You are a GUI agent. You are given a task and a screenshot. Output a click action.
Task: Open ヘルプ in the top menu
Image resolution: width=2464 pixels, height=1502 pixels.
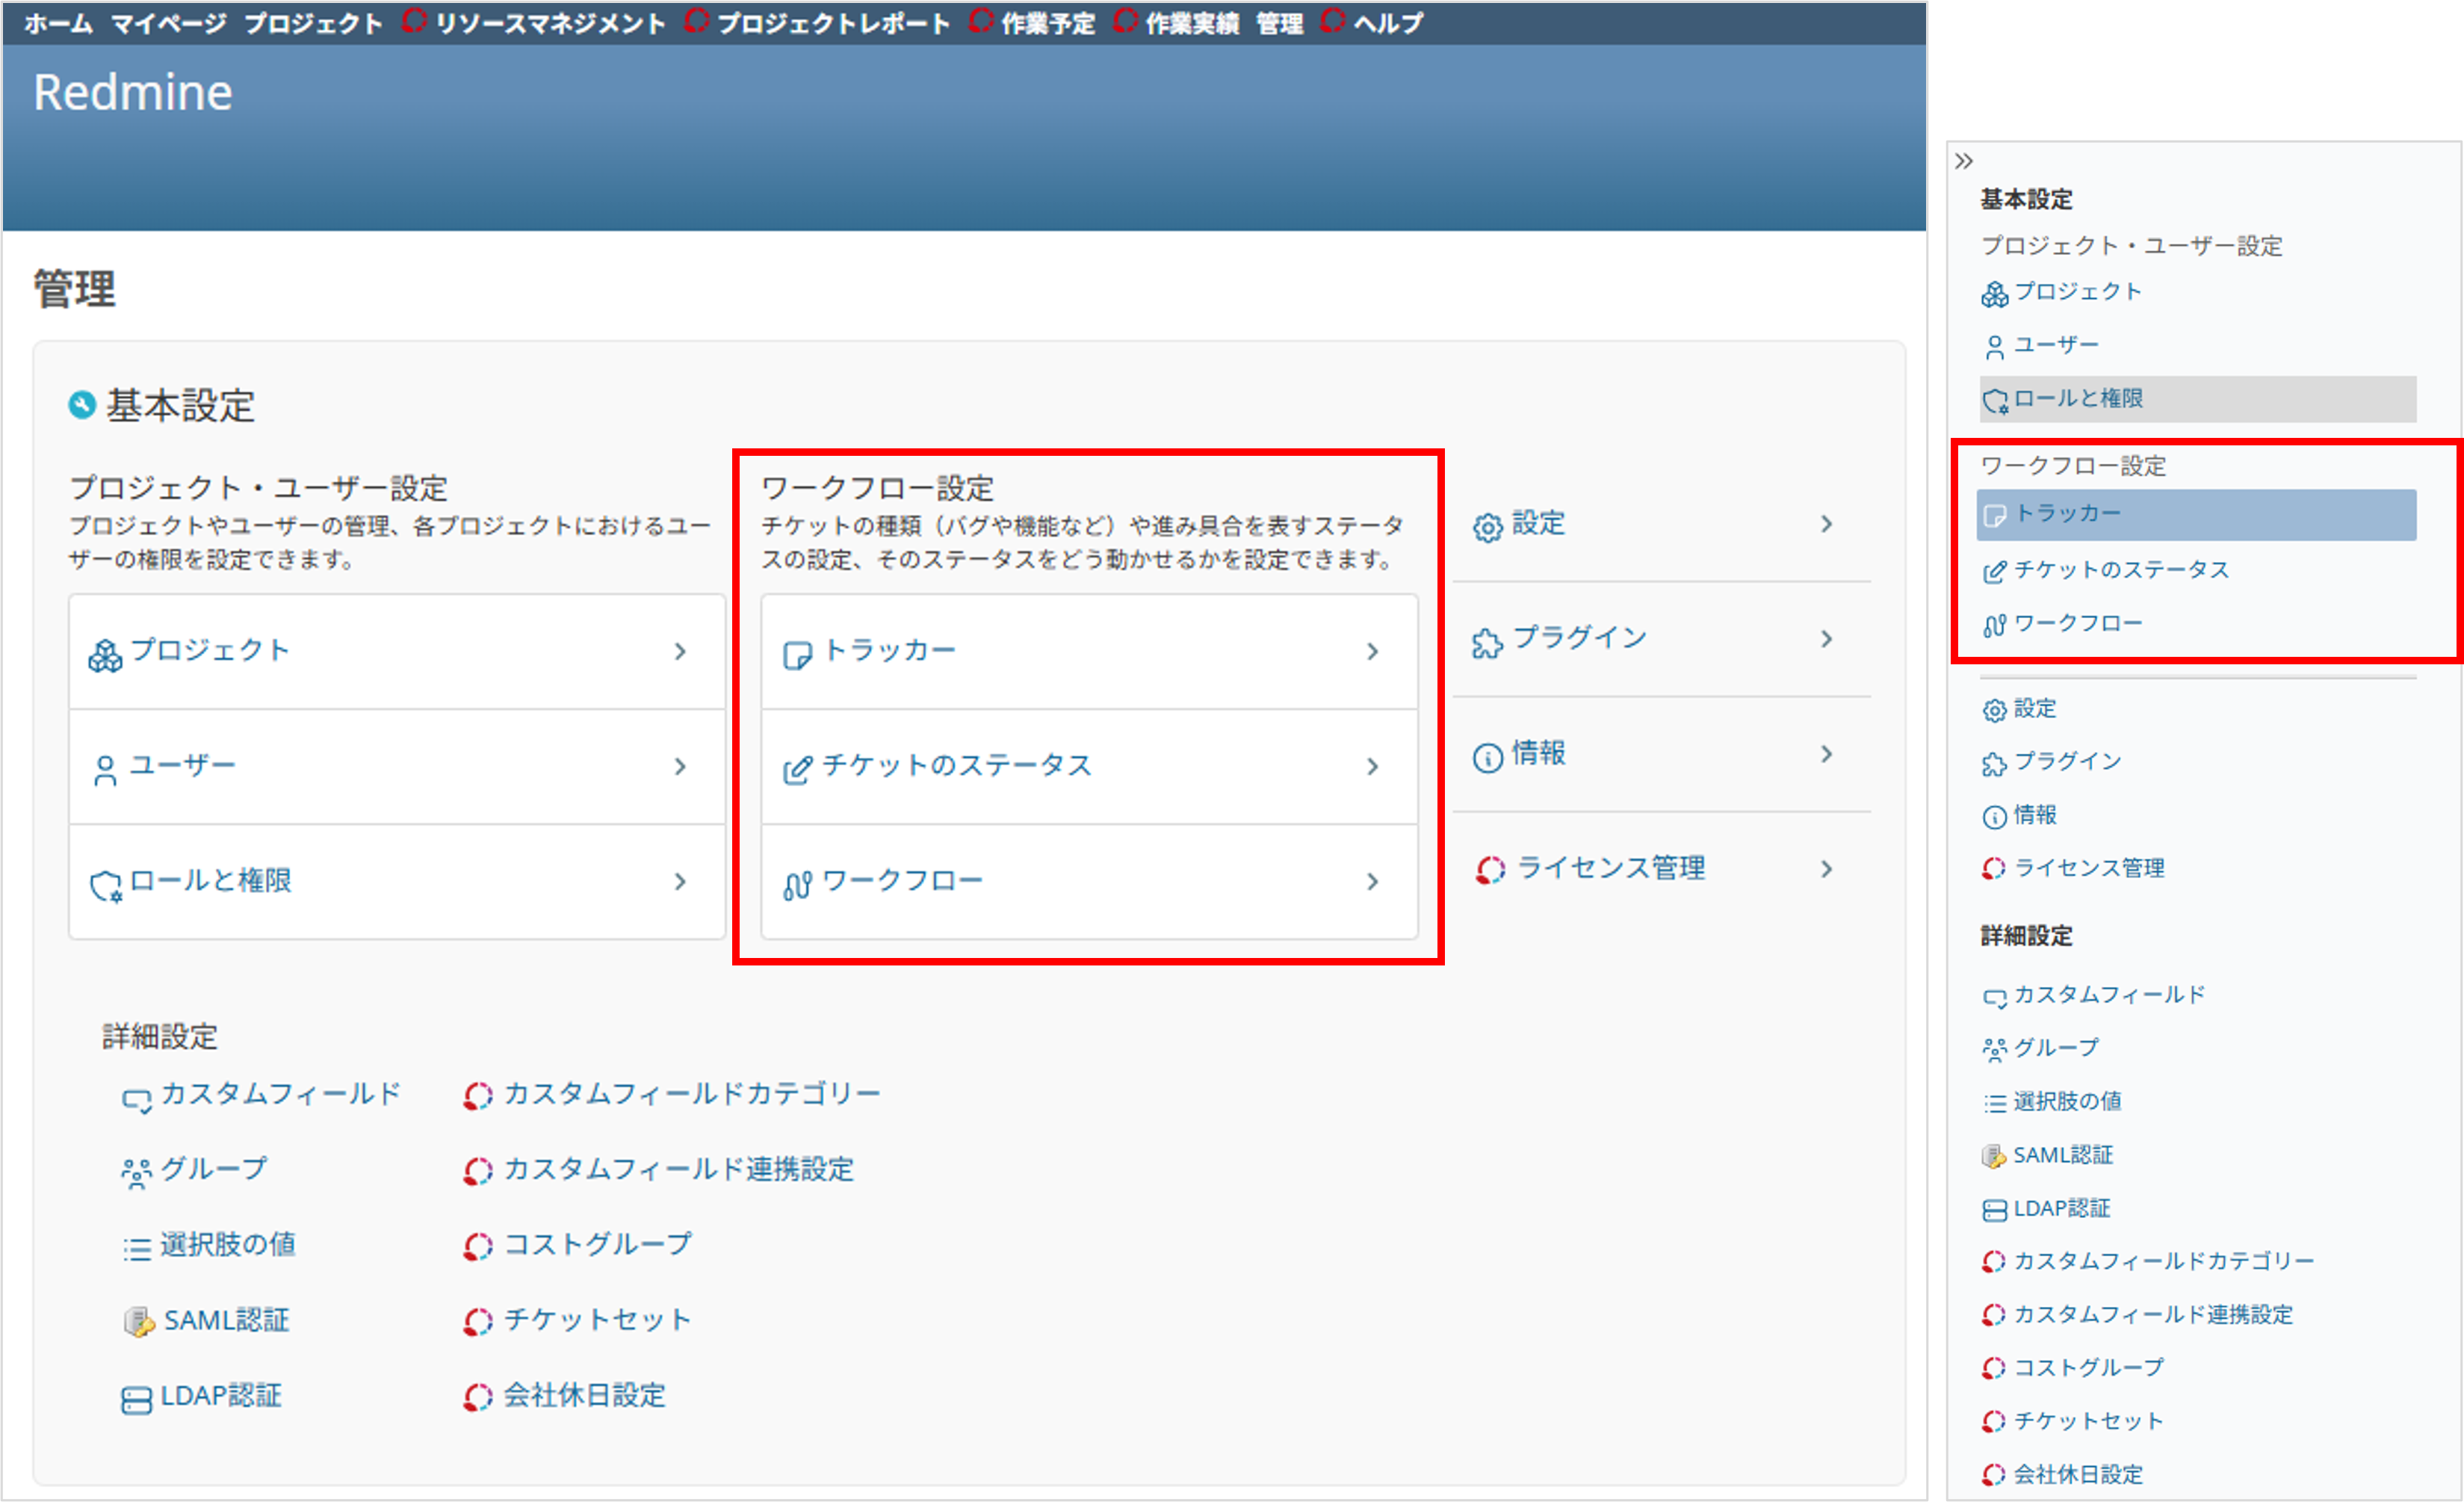point(1388,23)
